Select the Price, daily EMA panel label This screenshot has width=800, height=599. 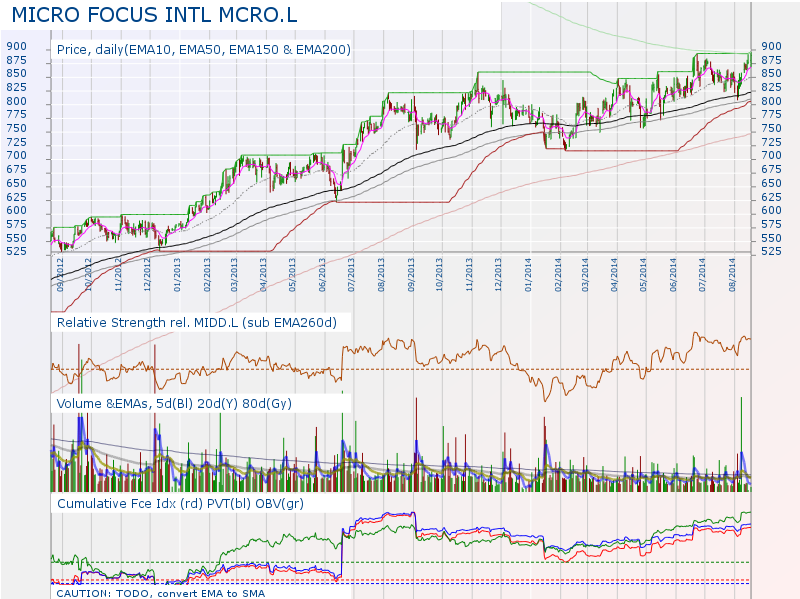pos(204,49)
